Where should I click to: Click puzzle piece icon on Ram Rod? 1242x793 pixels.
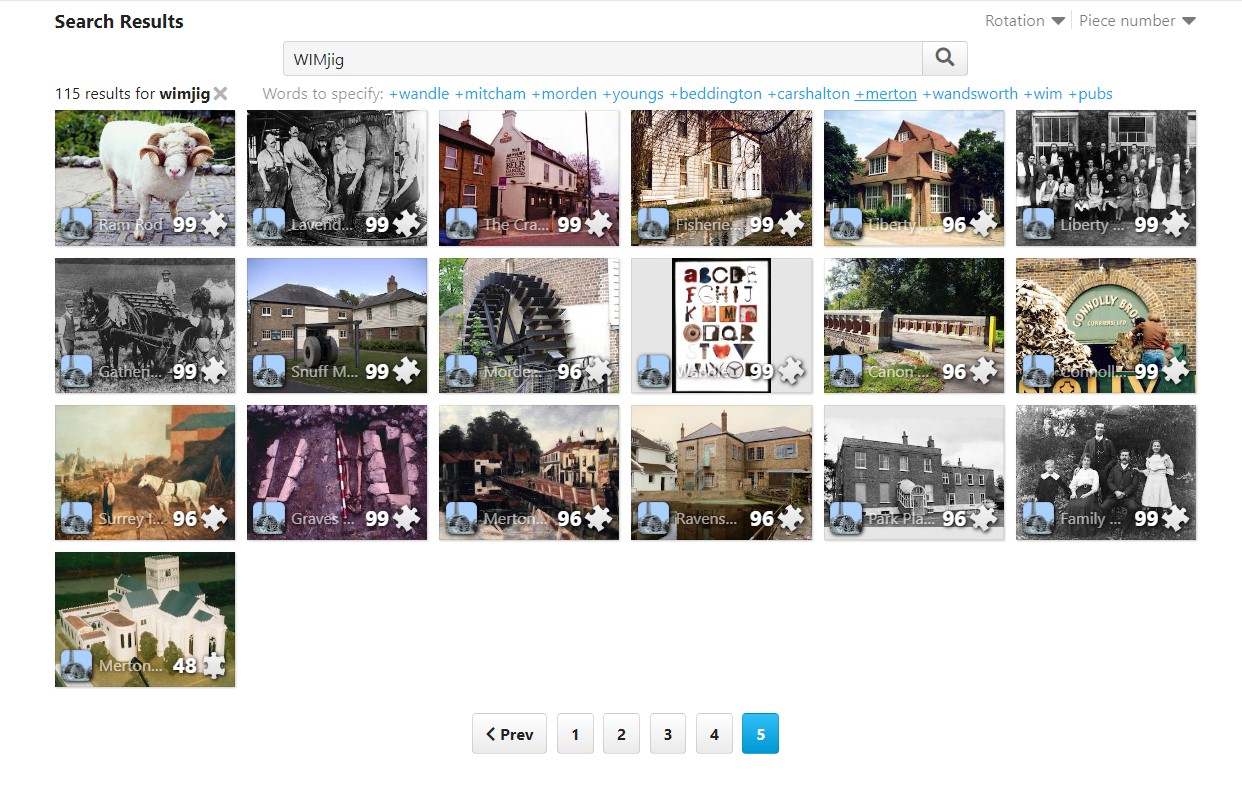pyautogui.click(x=214, y=224)
